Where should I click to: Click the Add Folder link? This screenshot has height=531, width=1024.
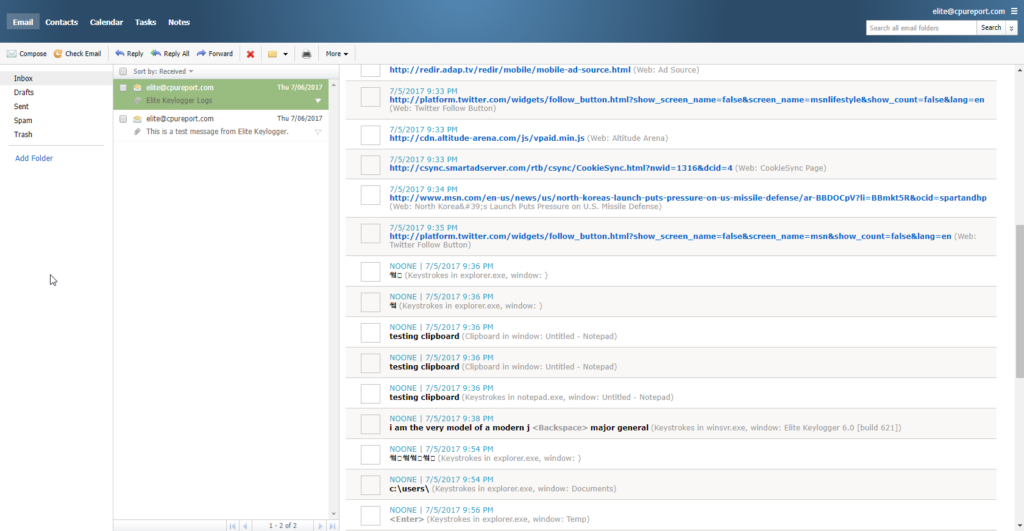[x=34, y=158]
